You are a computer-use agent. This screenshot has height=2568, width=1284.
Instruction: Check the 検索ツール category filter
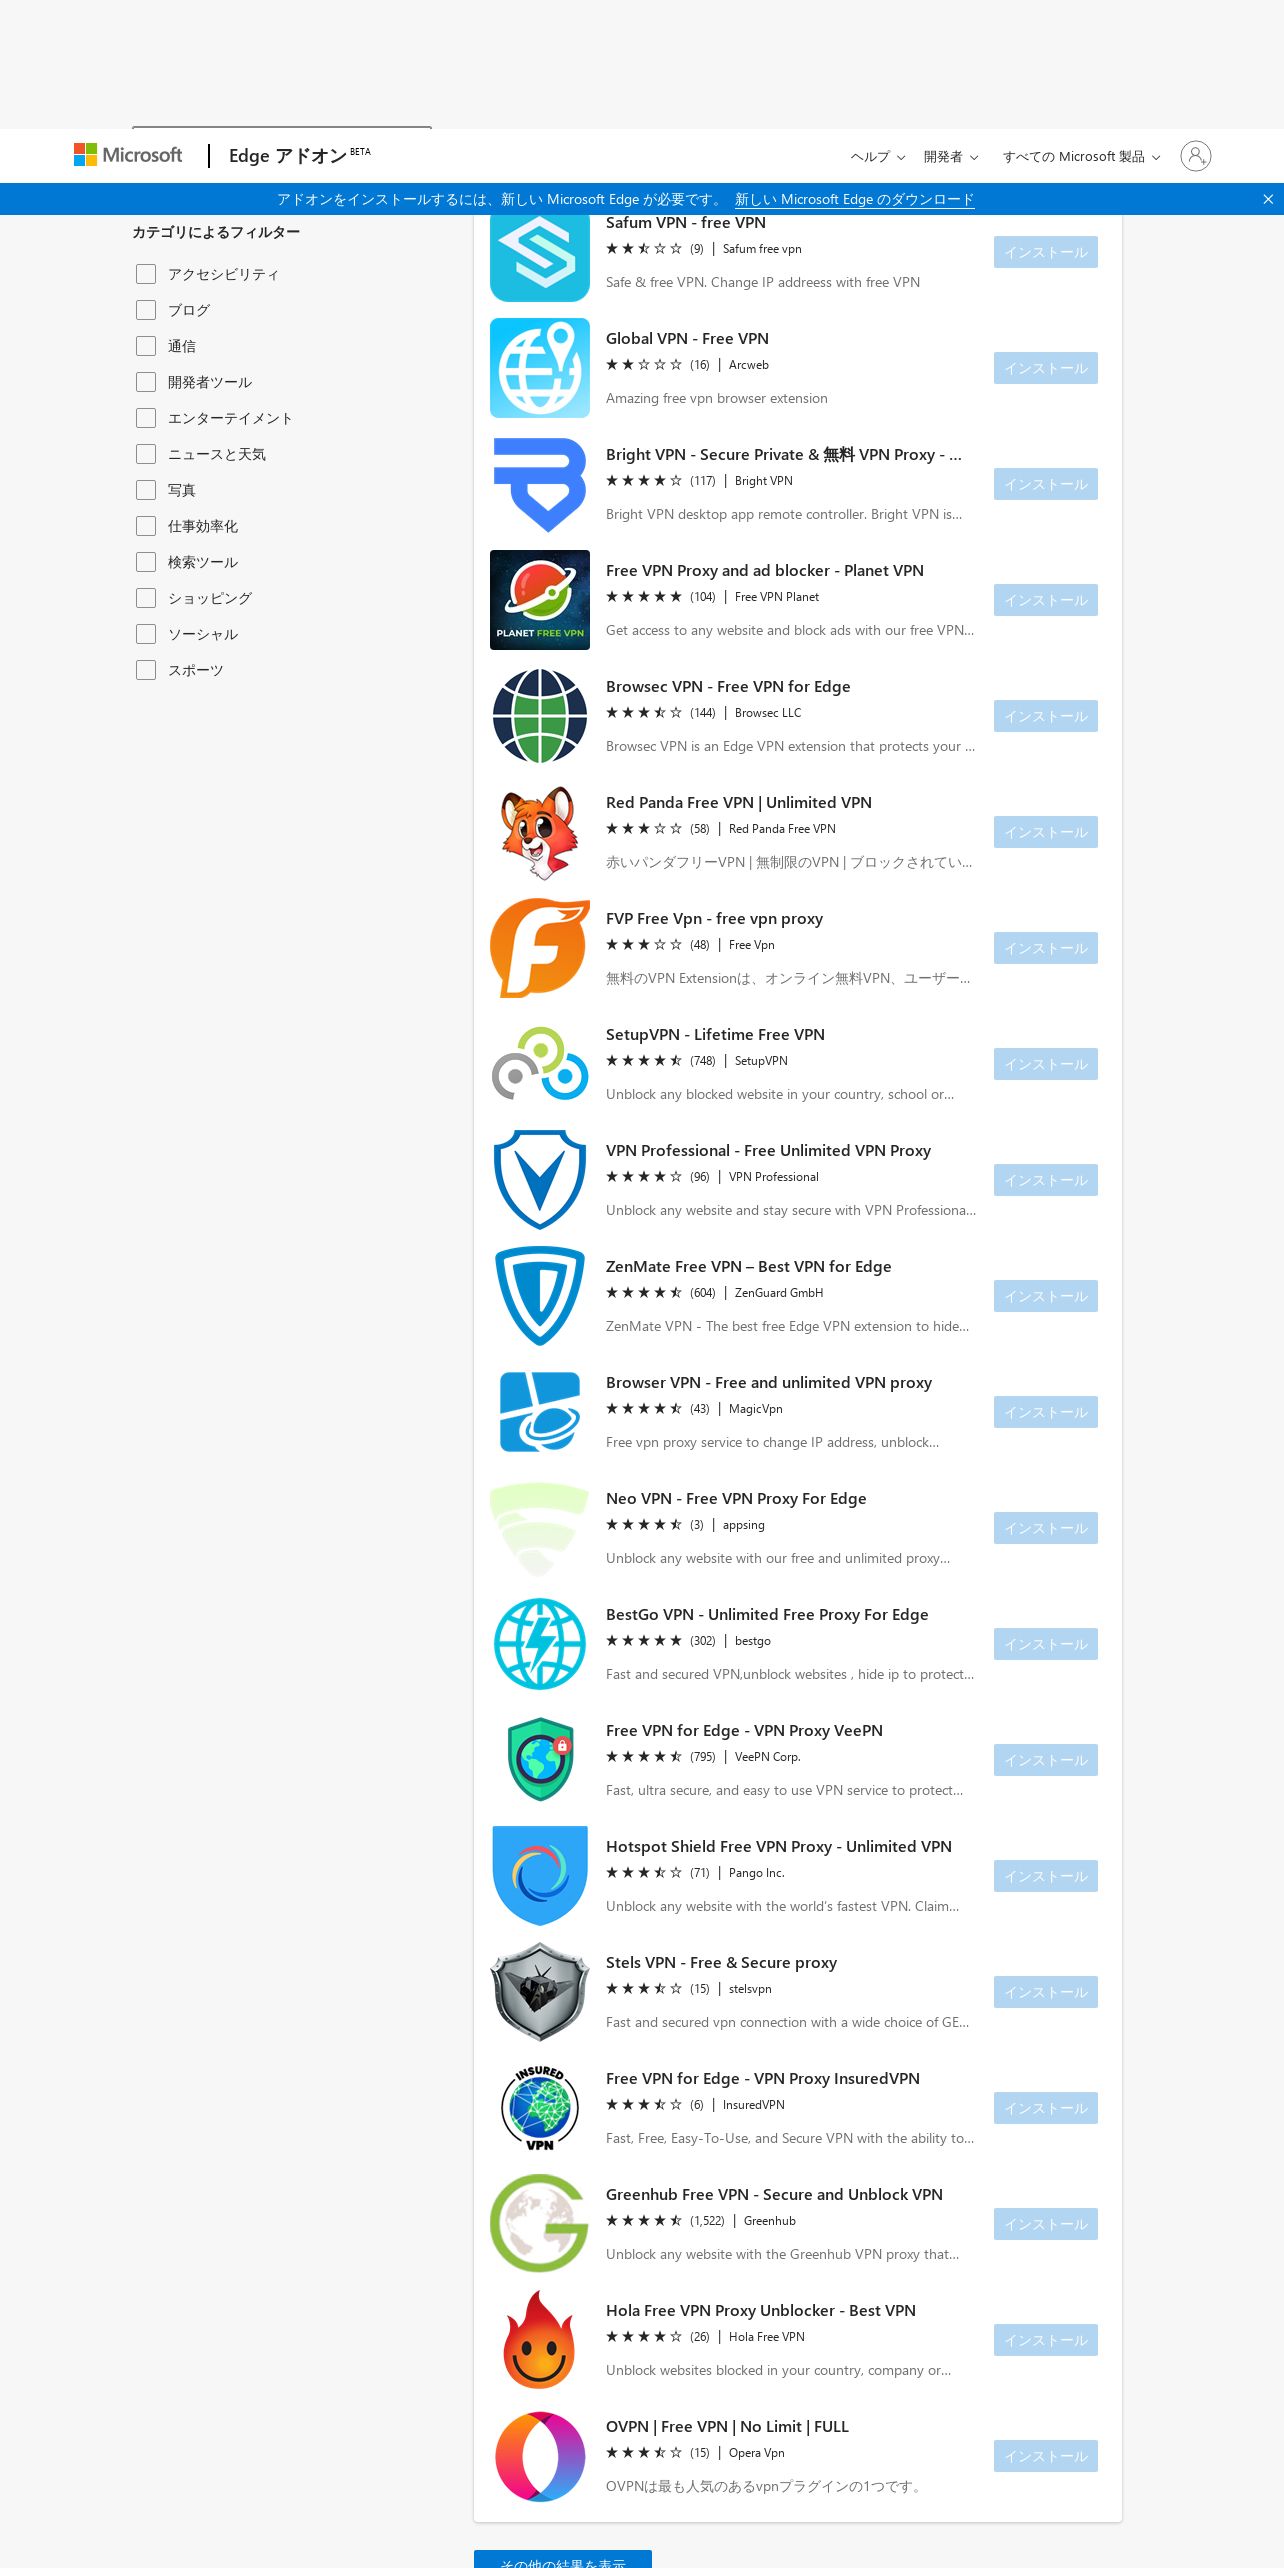(x=146, y=562)
